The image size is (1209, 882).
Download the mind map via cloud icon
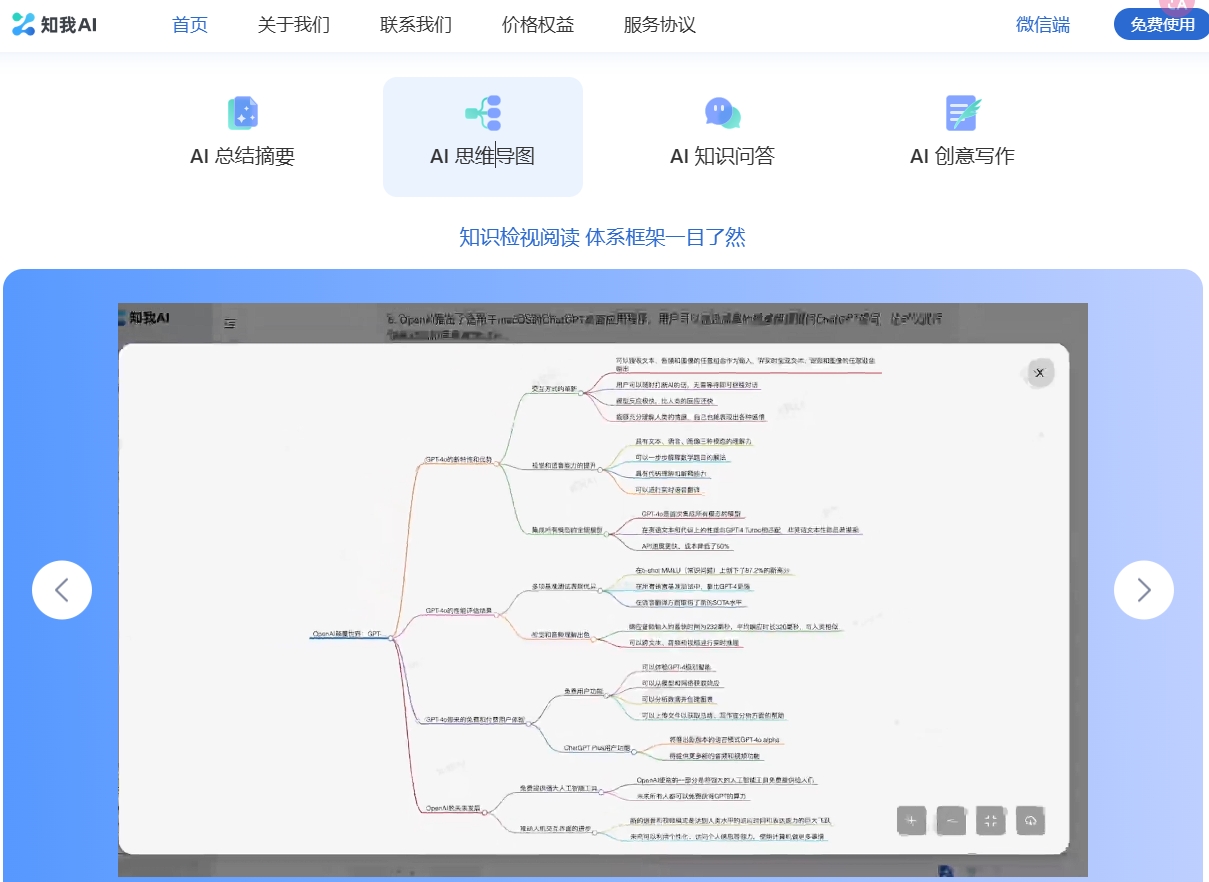coord(1030,820)
